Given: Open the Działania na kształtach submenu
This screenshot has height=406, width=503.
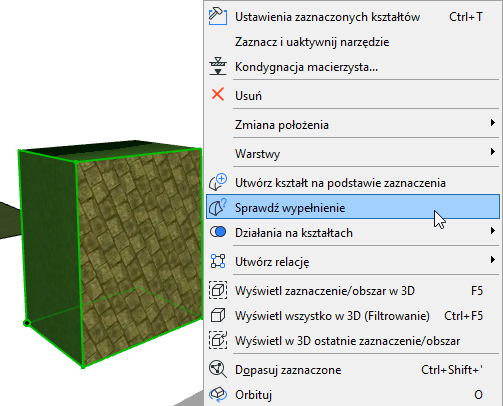Looking at the screenshot, I should pyautogui.click(x=353, y=233).
